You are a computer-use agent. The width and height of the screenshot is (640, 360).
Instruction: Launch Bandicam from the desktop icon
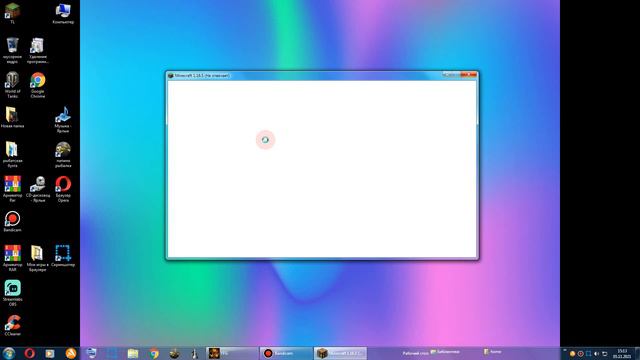12,221
